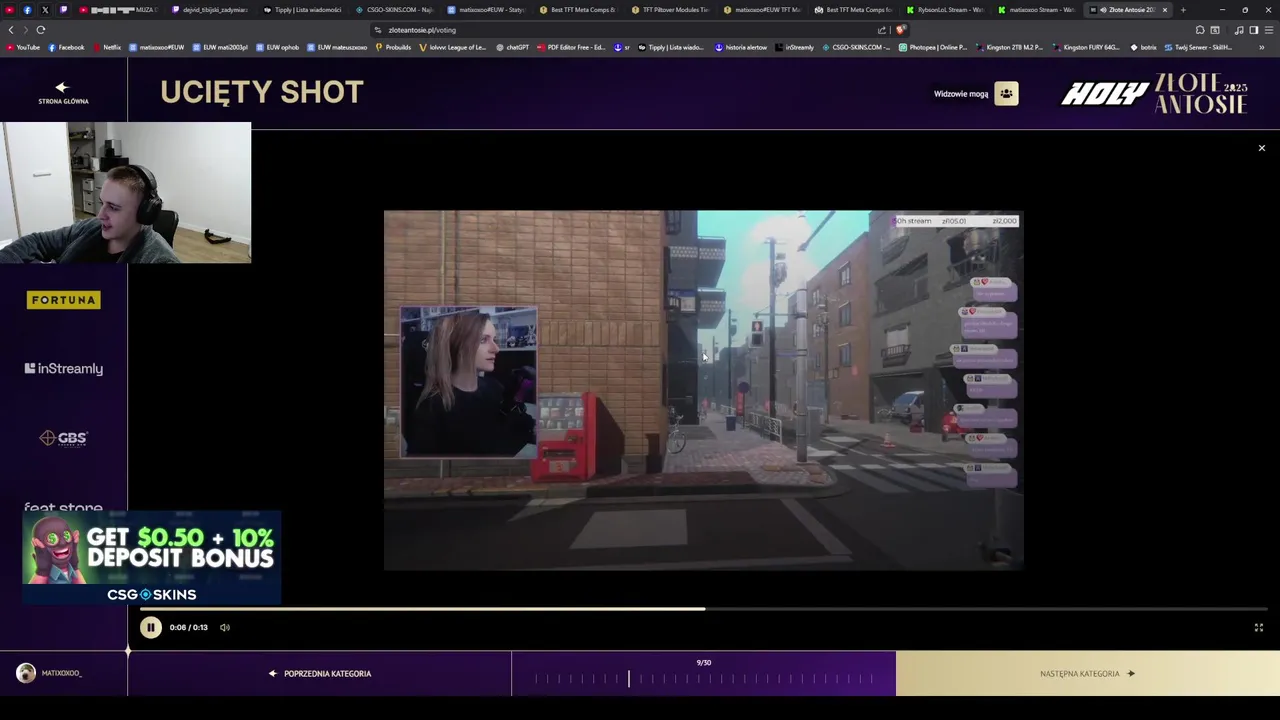This screenshot has width=1280, height=720.
Task: Open Kingston 2TB M.2 bookmark
Action: coord(1009,47)
